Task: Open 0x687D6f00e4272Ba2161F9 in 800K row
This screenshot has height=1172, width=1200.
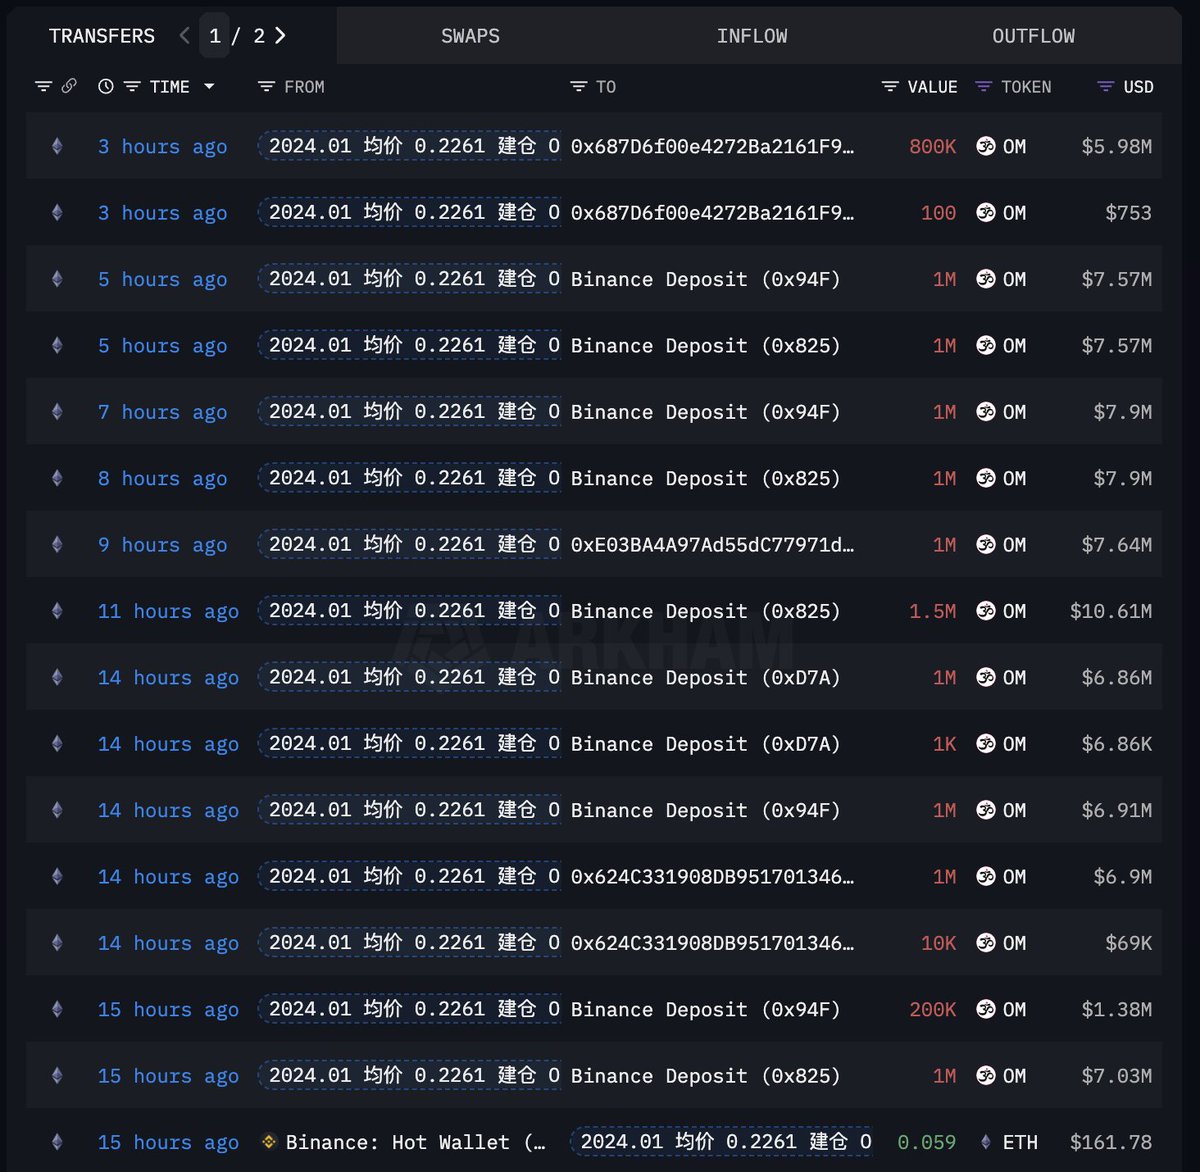Action: point(712,146)
